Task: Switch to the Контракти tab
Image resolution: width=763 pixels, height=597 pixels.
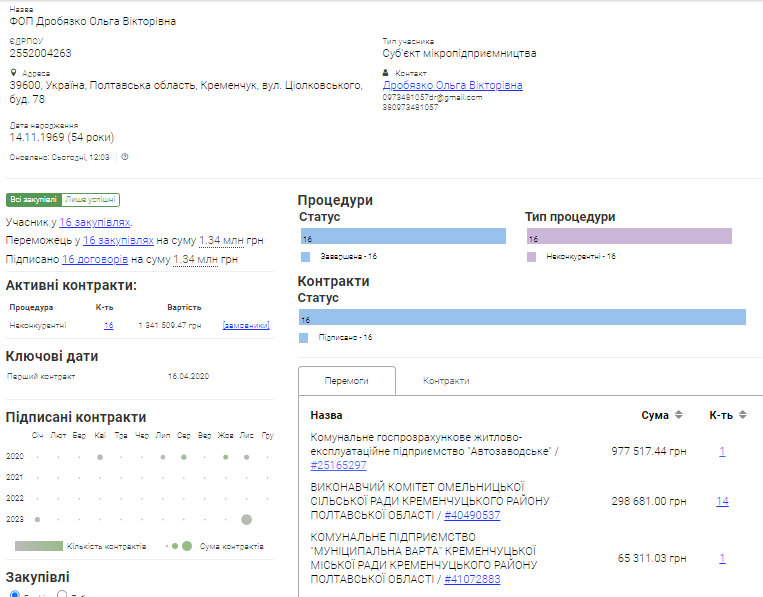Action: coord(446,381)
